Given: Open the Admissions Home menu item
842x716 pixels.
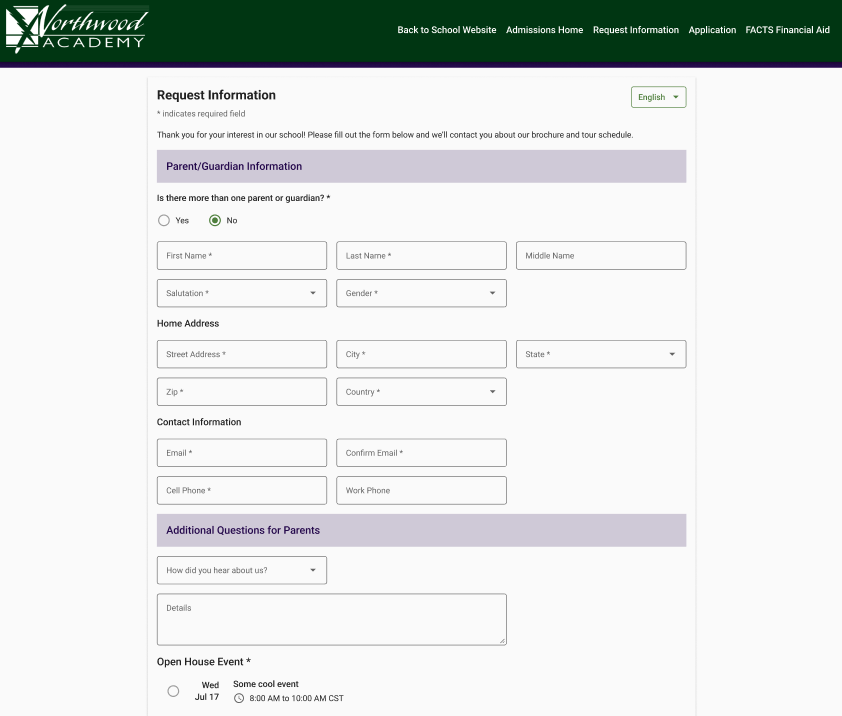Looking at the screenshot, I should click(x=544, y=30).
